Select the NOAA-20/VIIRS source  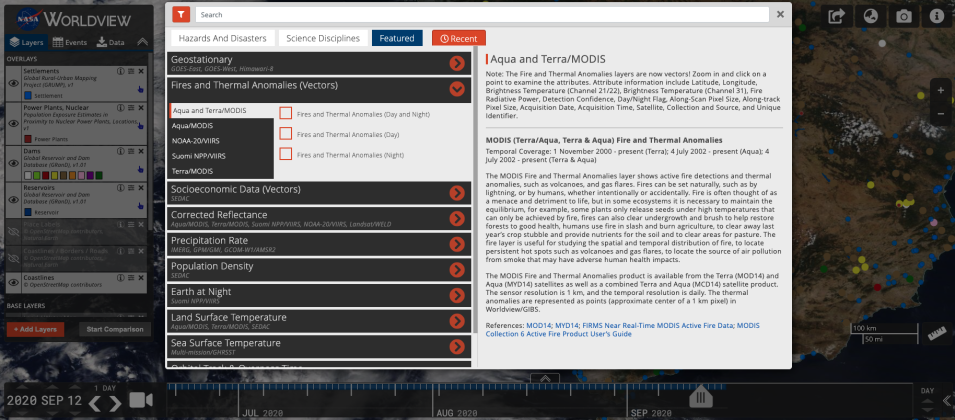221,141
